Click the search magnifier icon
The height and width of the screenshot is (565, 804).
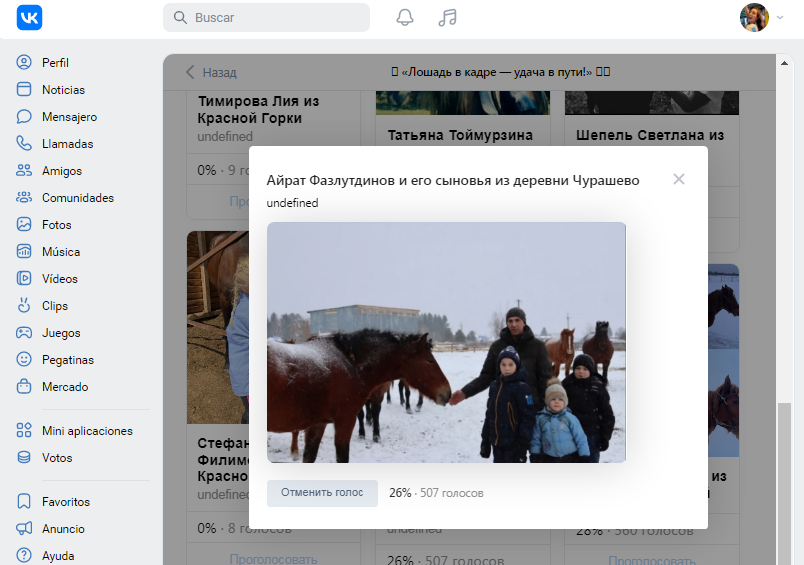click(x=180, y=17)
